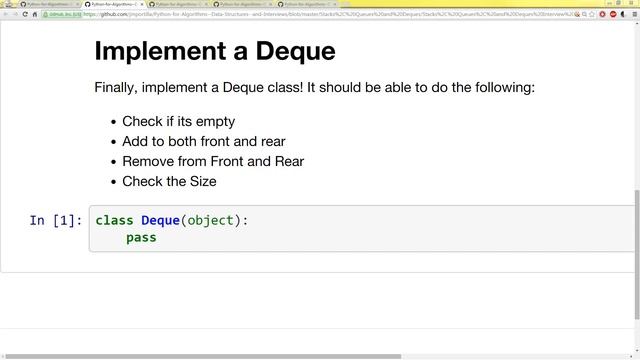This screenshot has width=640, height=360.
Task: Close the fifth browser tab
Action: (x=334, y=4)
